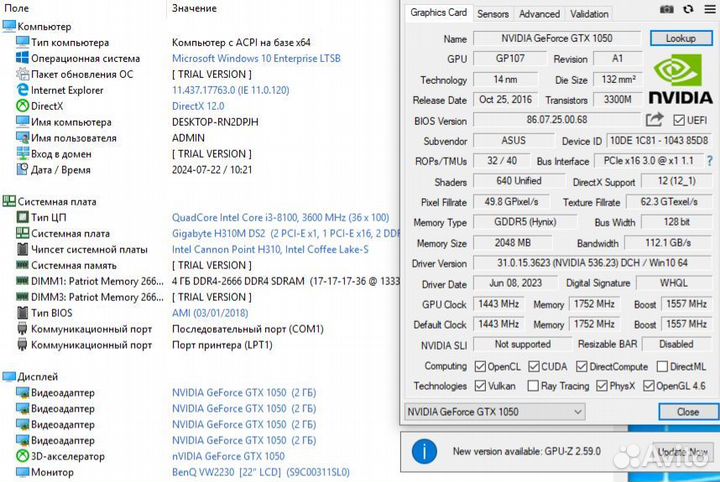
Task: Click the BIOS export share icon
Action: 654,120
